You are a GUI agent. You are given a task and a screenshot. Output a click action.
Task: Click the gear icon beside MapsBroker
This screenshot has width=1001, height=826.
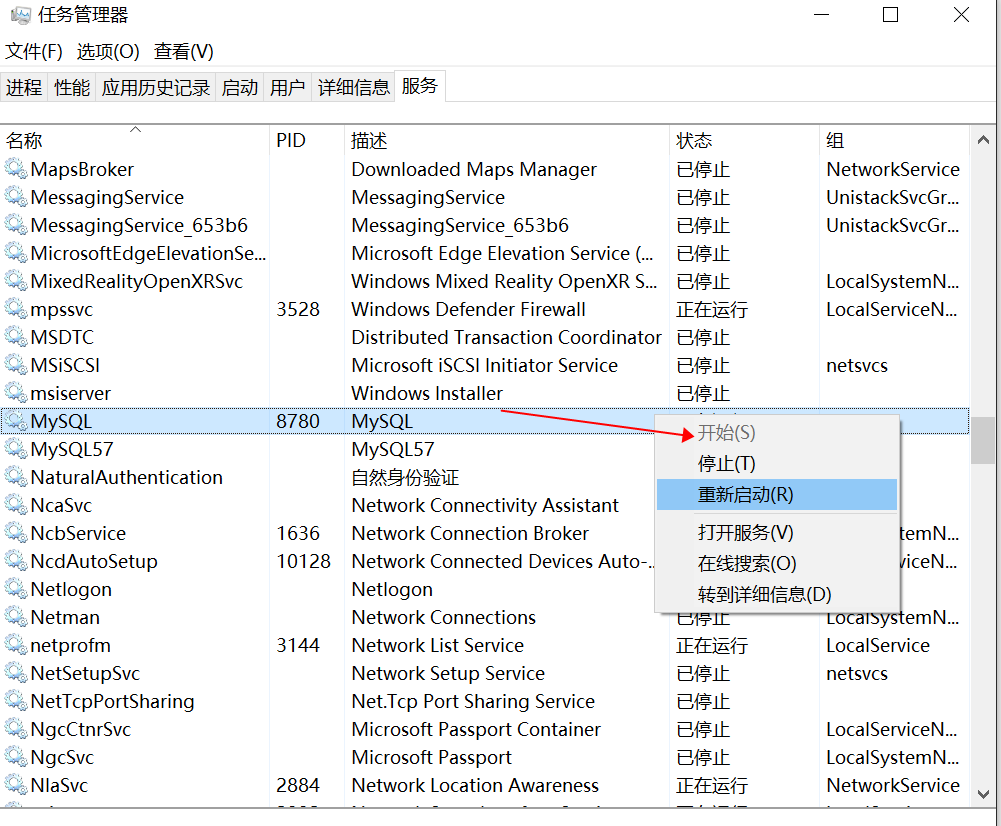(x=15, y=169)
